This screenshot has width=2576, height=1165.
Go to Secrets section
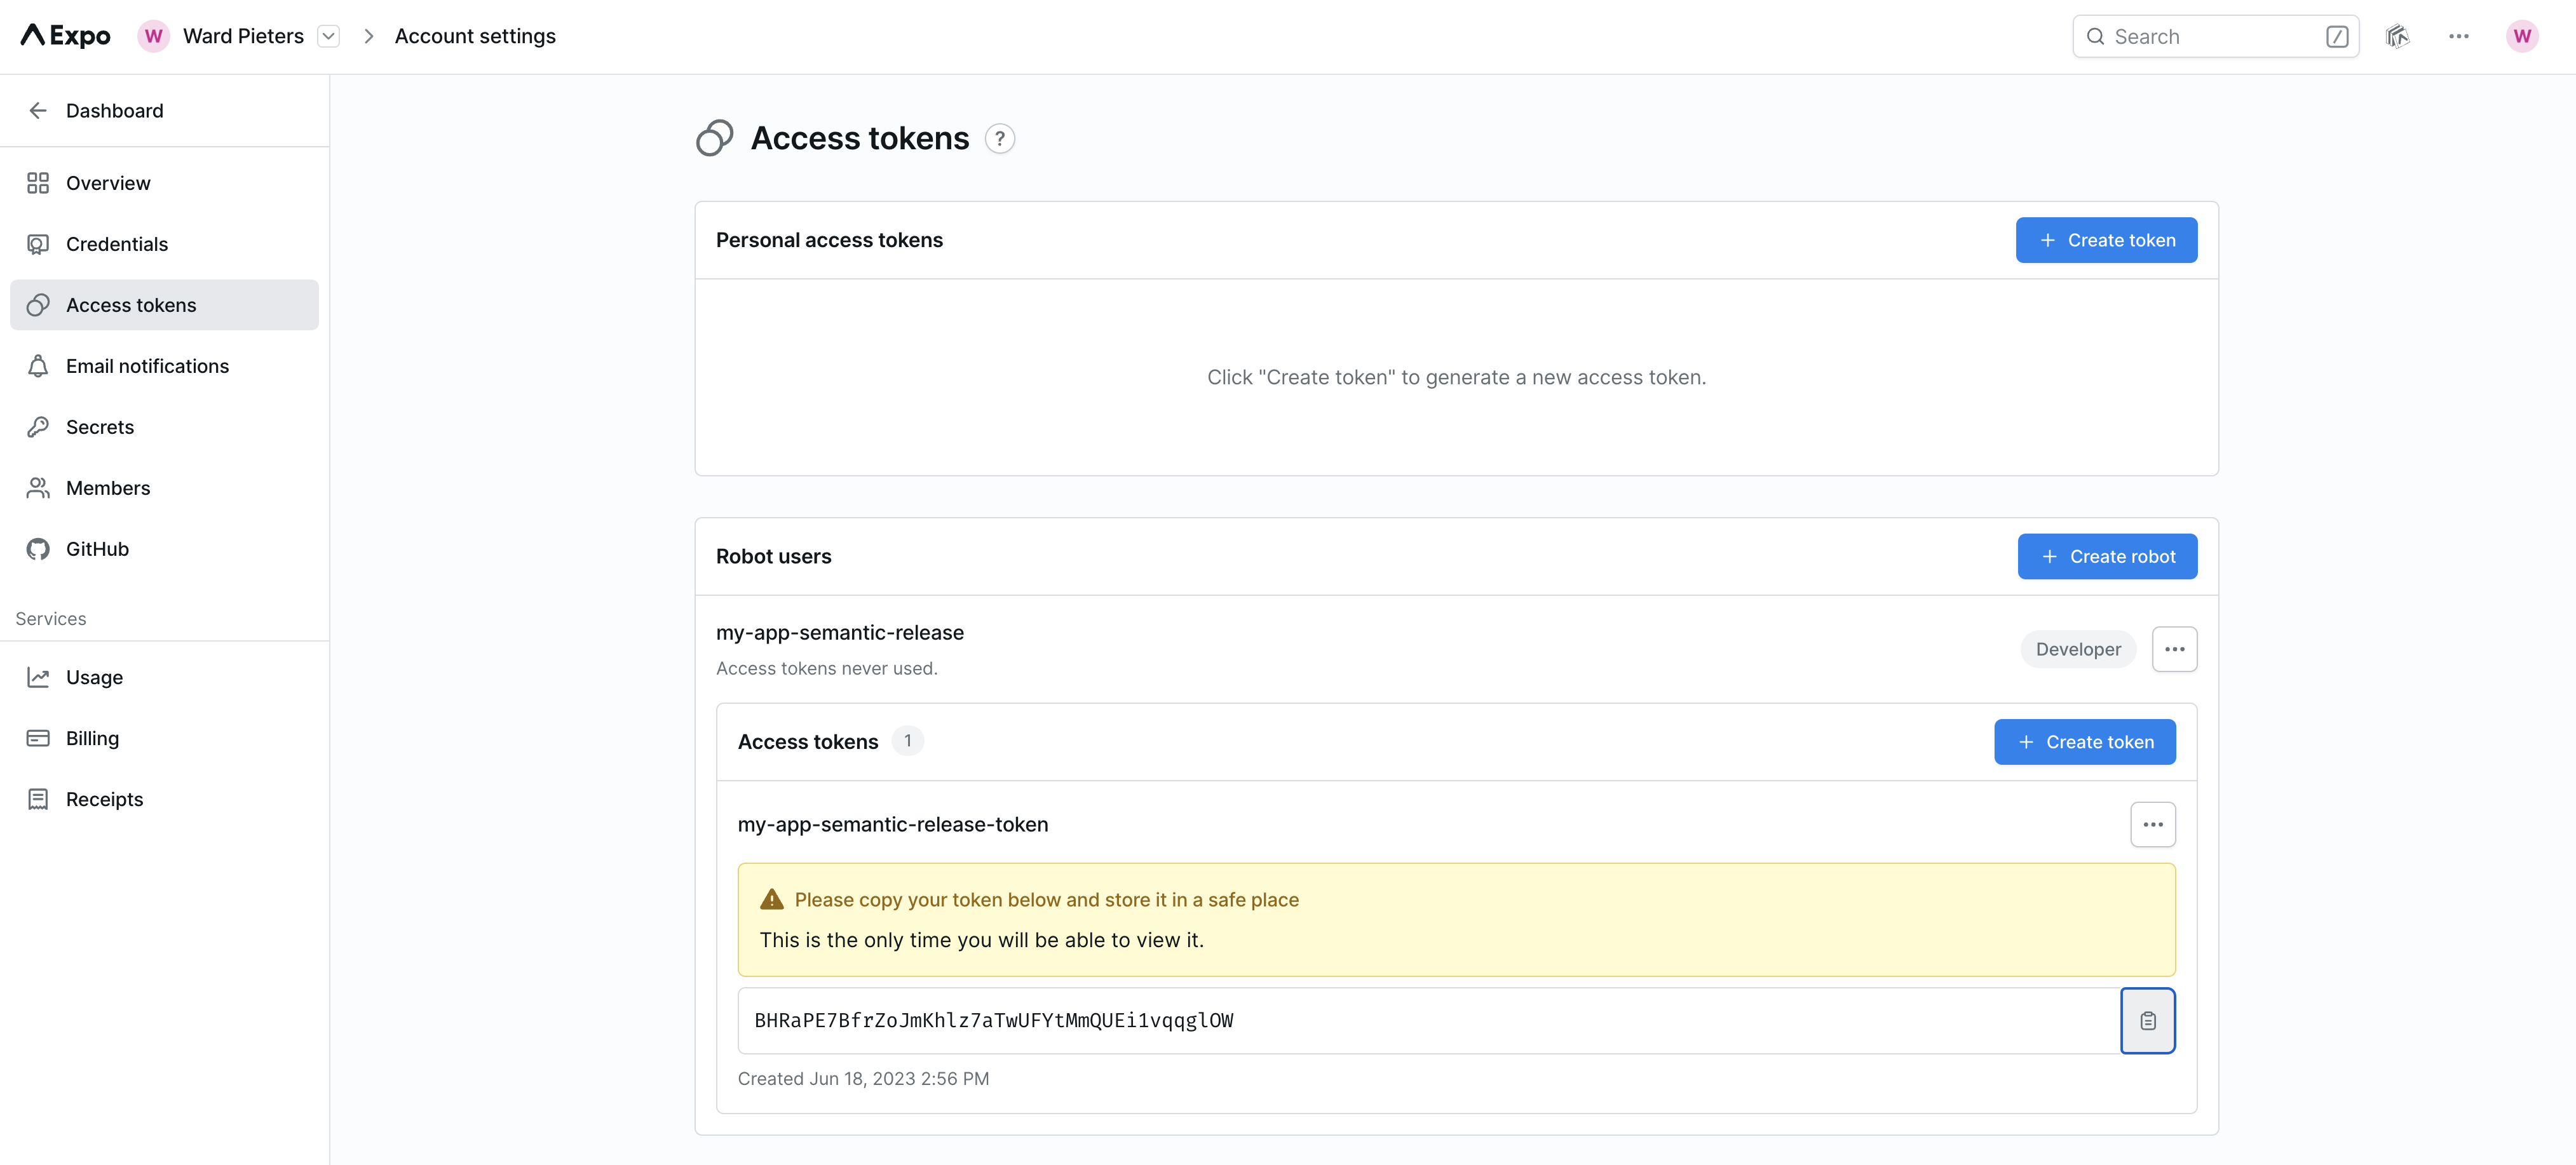[x=99, y=427]
